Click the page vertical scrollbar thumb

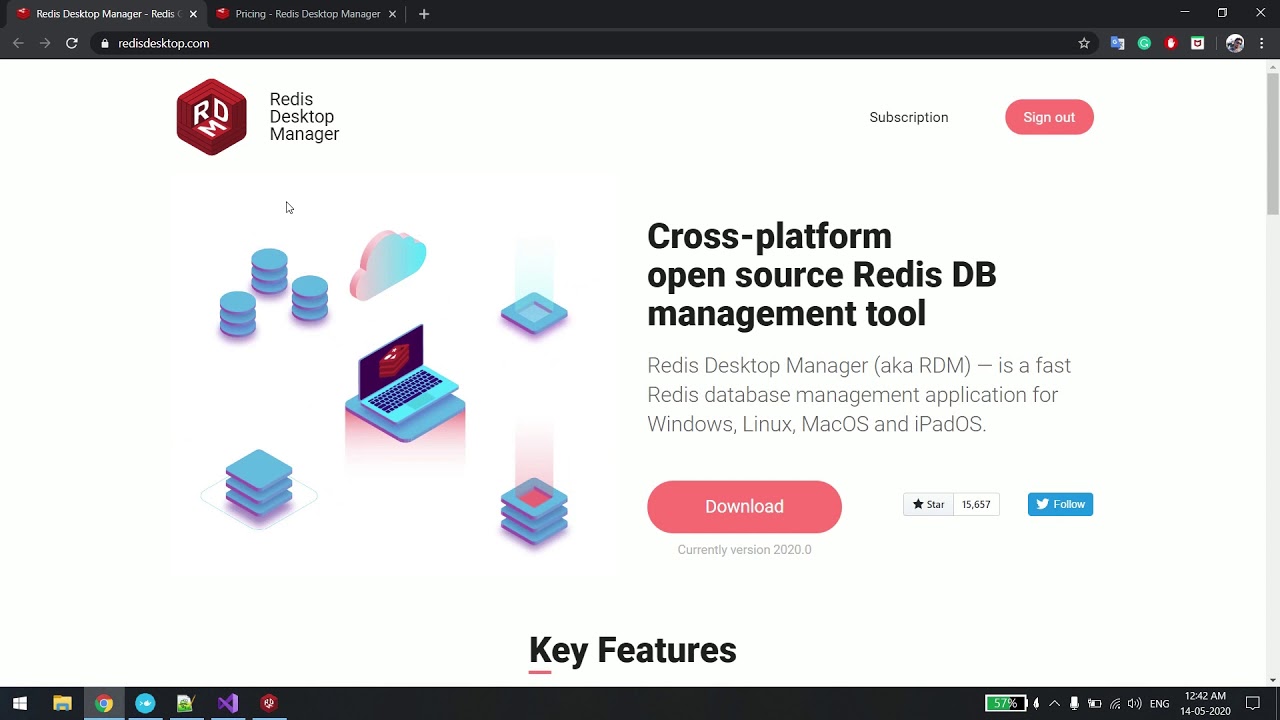[x=1273, y=142]
